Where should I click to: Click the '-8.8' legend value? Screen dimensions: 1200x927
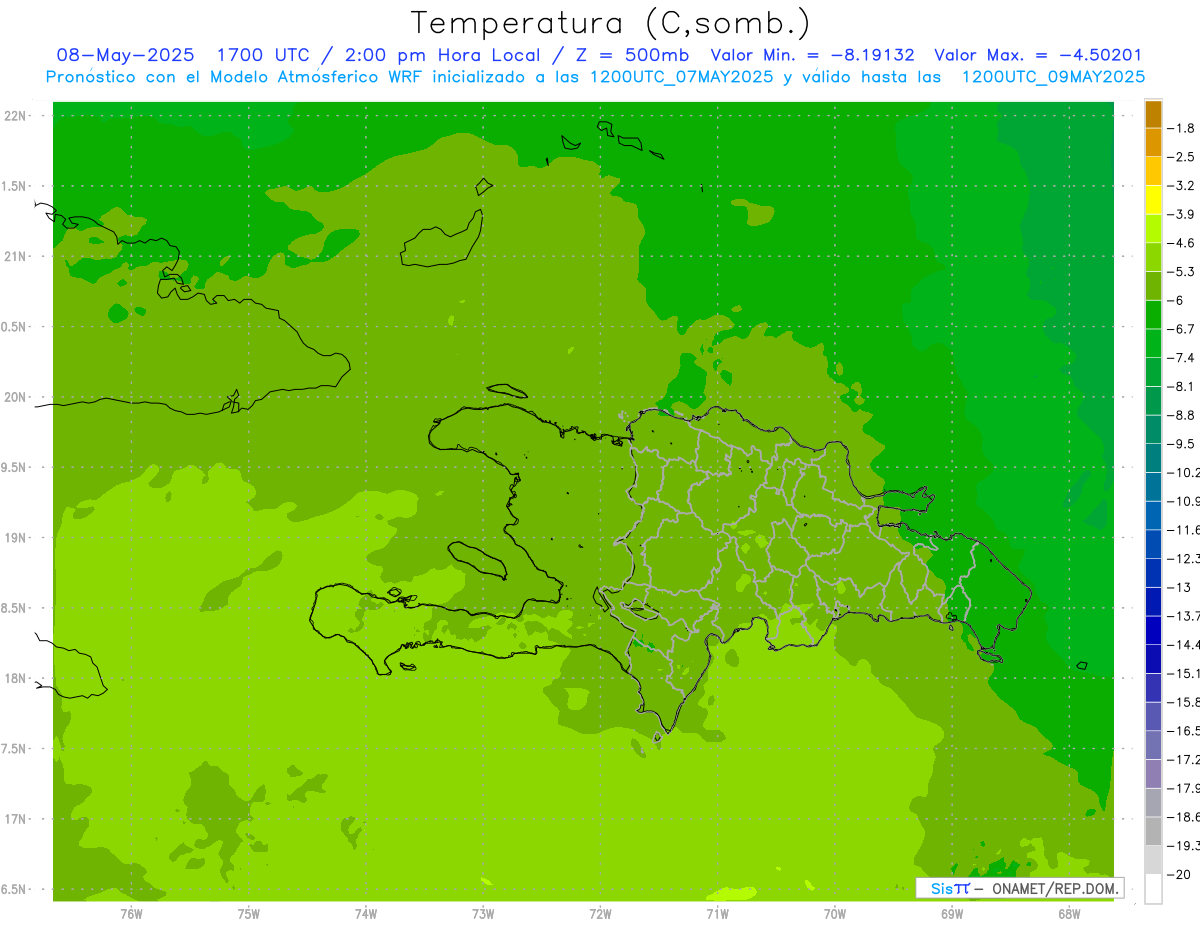tap(1182, 415)
